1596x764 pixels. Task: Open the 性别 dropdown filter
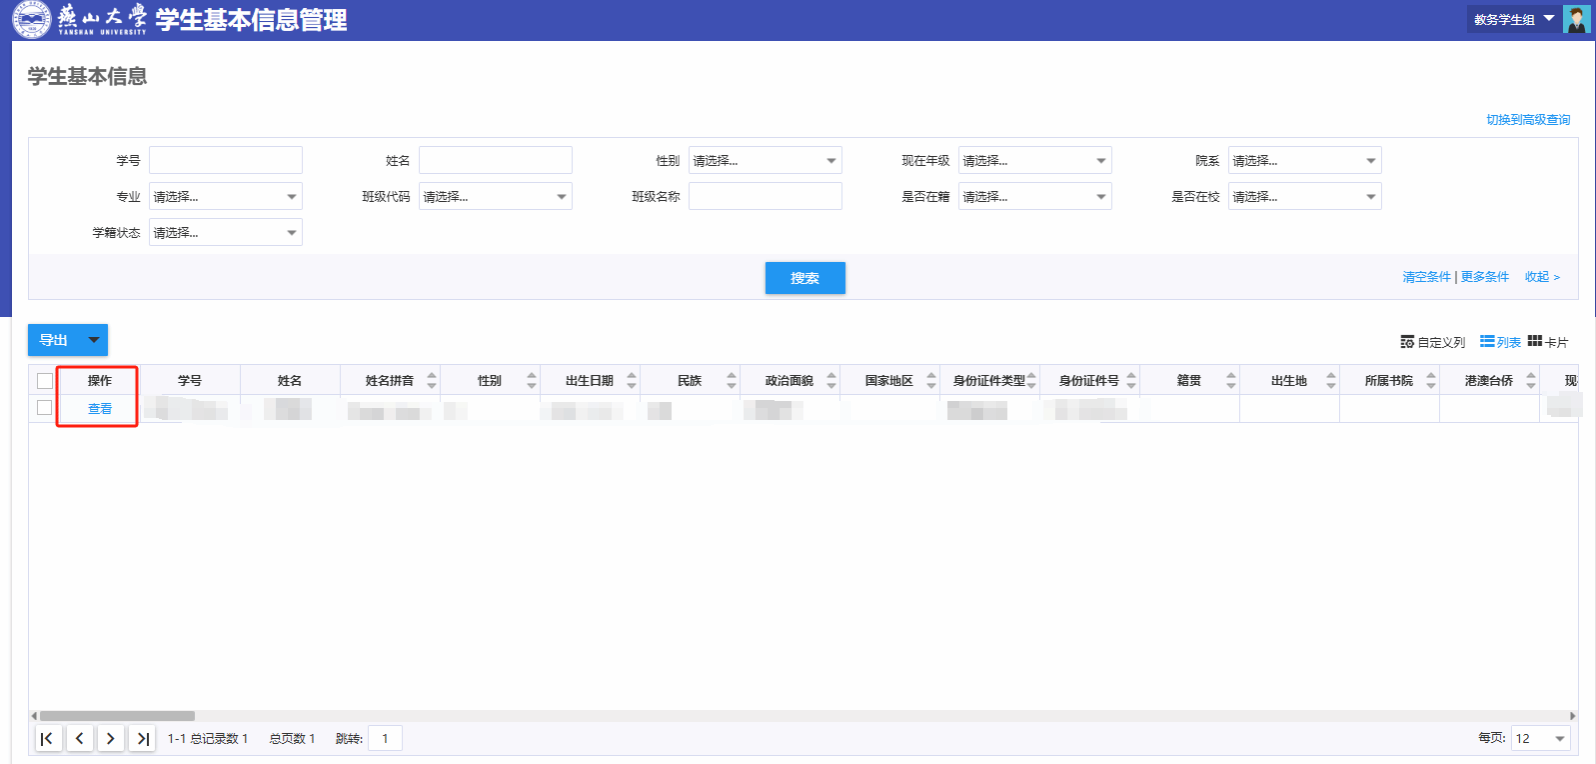765,161
